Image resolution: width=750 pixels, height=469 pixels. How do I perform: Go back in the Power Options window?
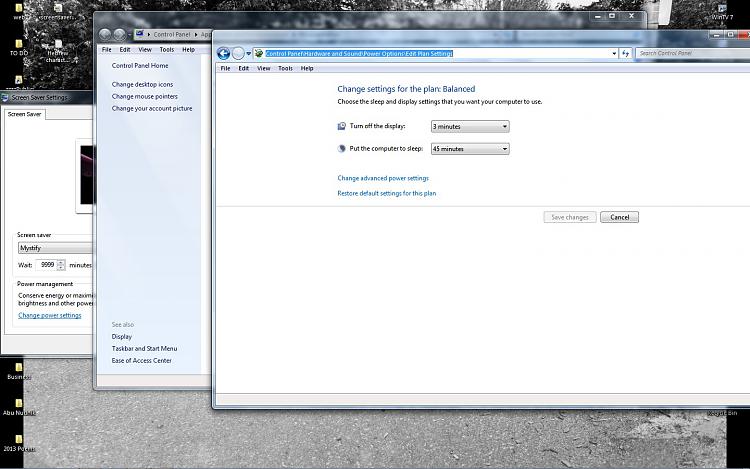pyautogui.click(x=223, y=53)
